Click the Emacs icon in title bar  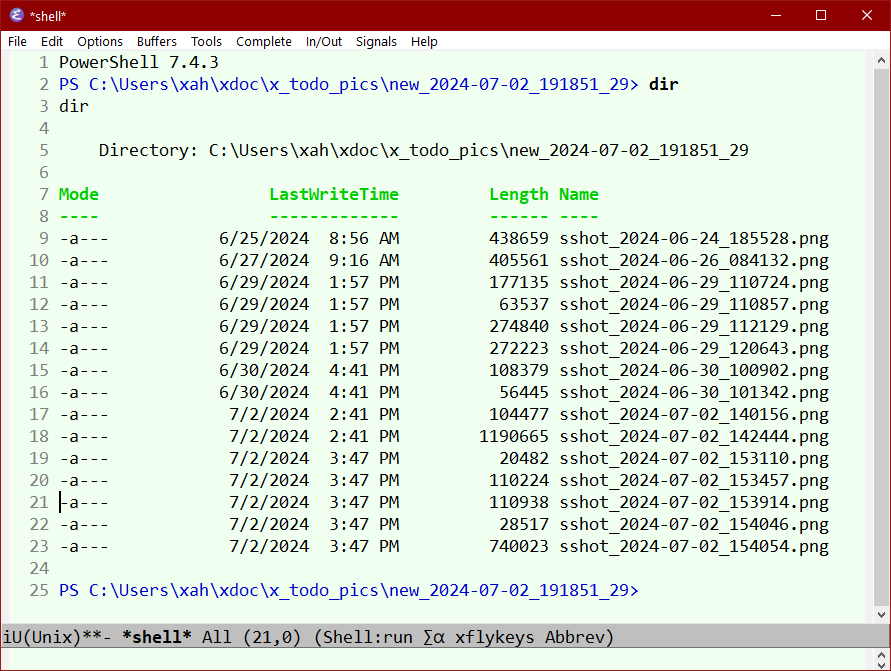pos(16,15)
